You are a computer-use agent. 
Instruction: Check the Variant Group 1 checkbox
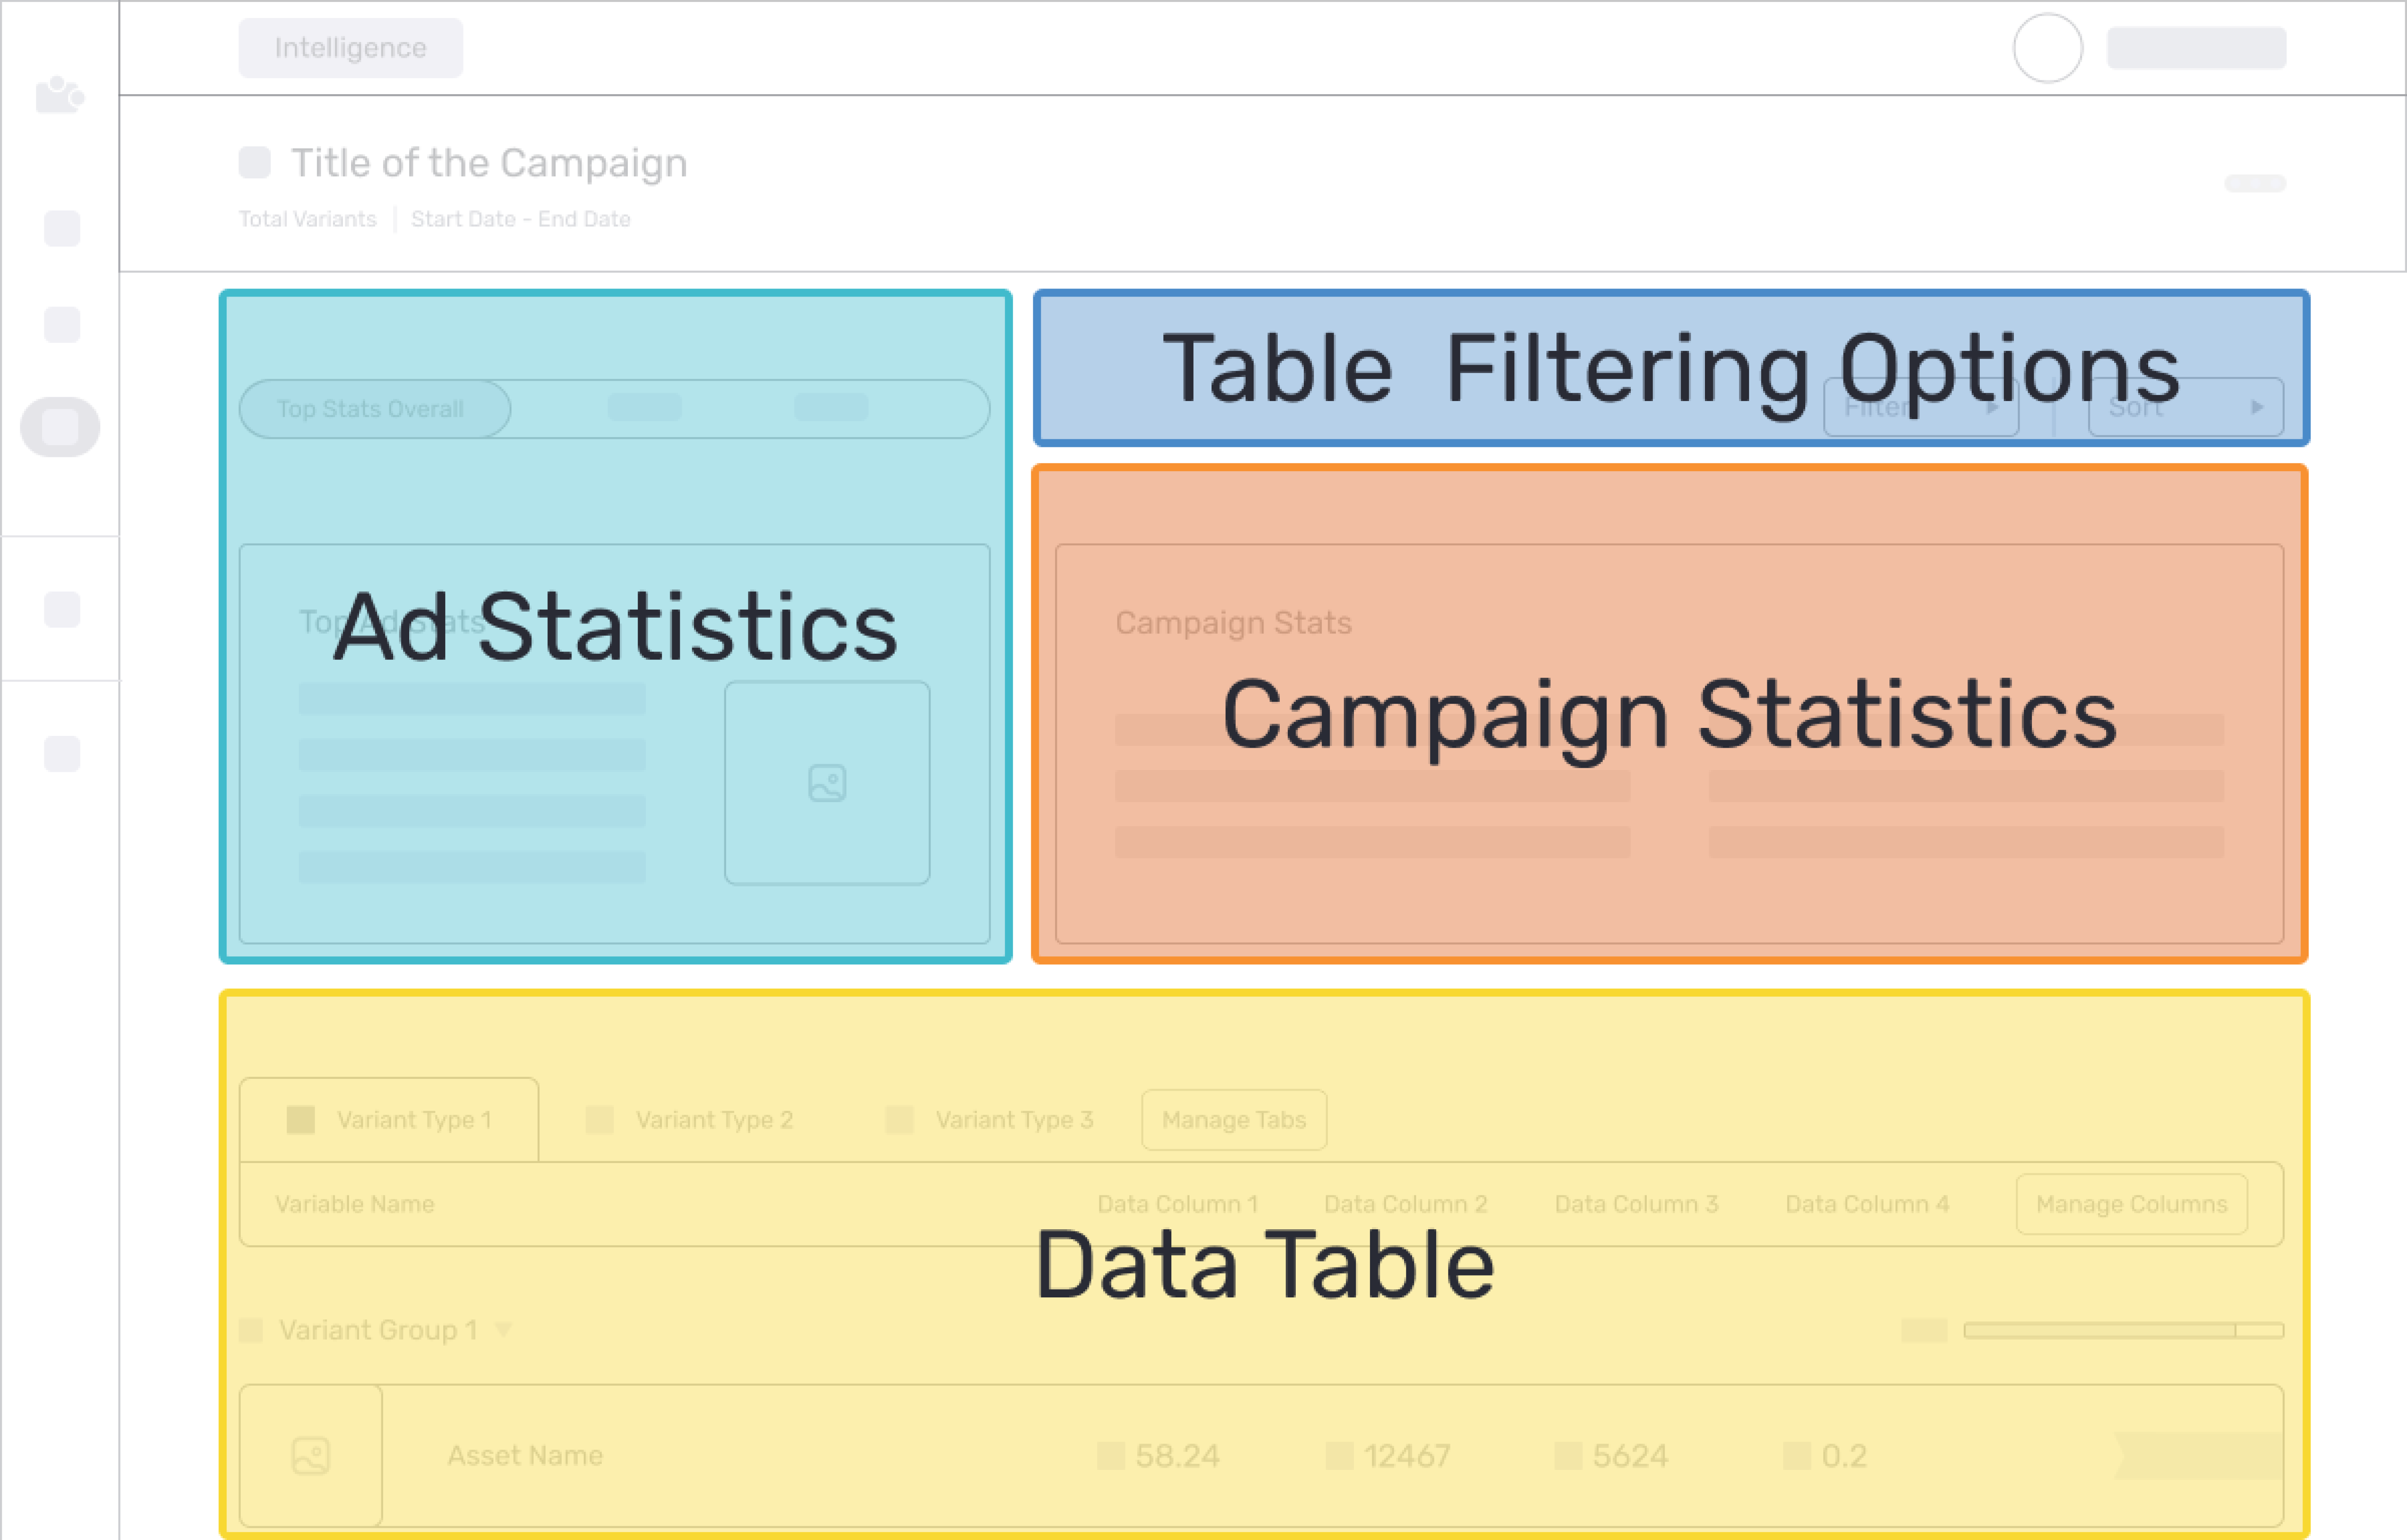[251, 1330]
